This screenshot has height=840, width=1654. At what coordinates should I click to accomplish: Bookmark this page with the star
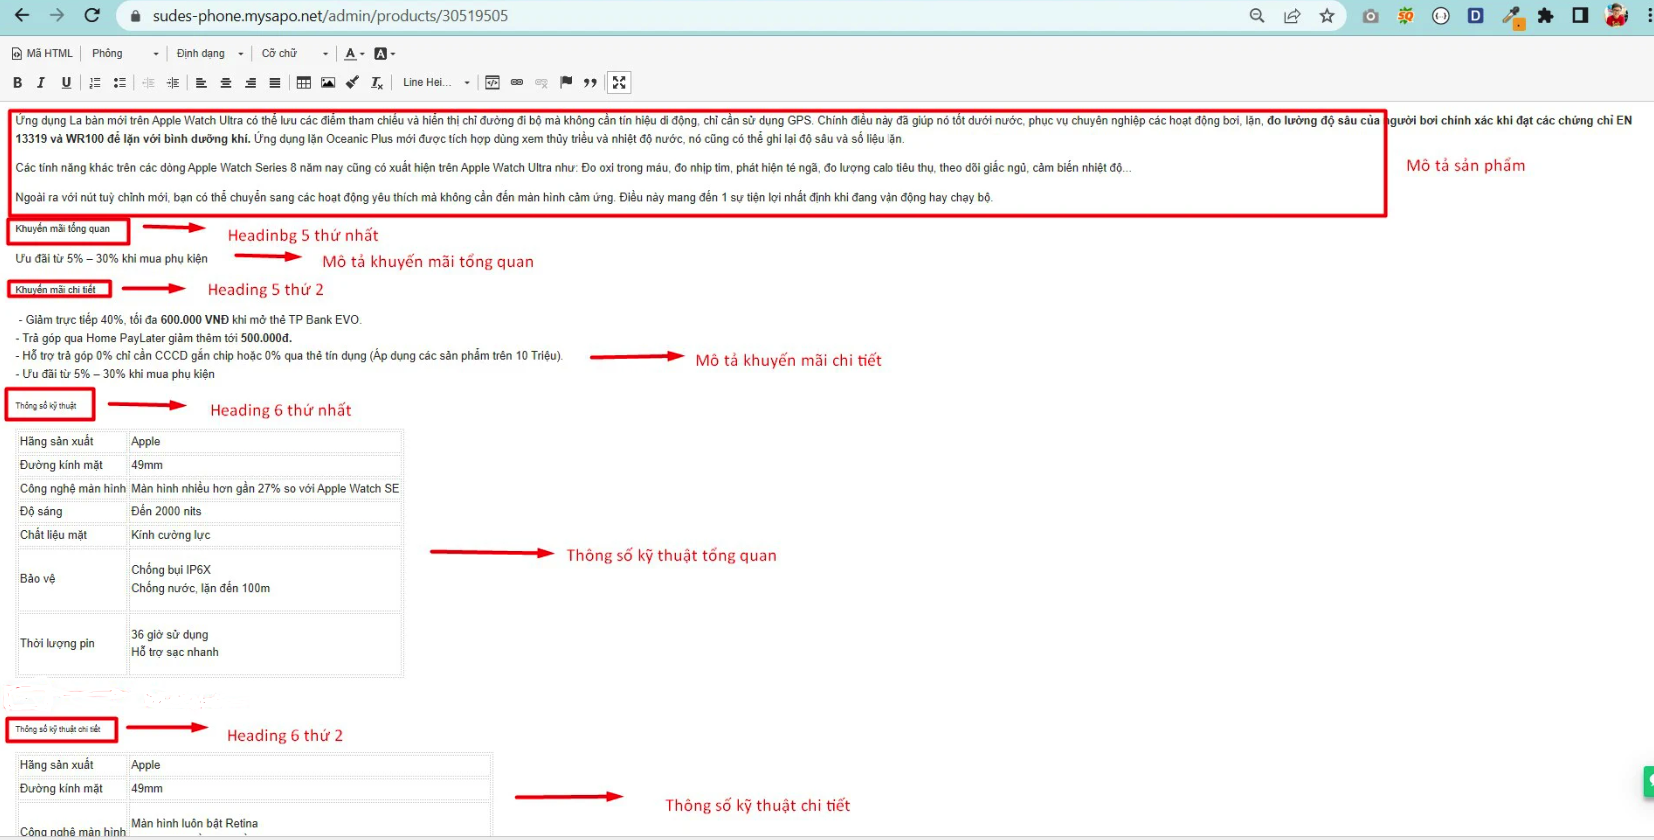click(x=1327, y=16)
